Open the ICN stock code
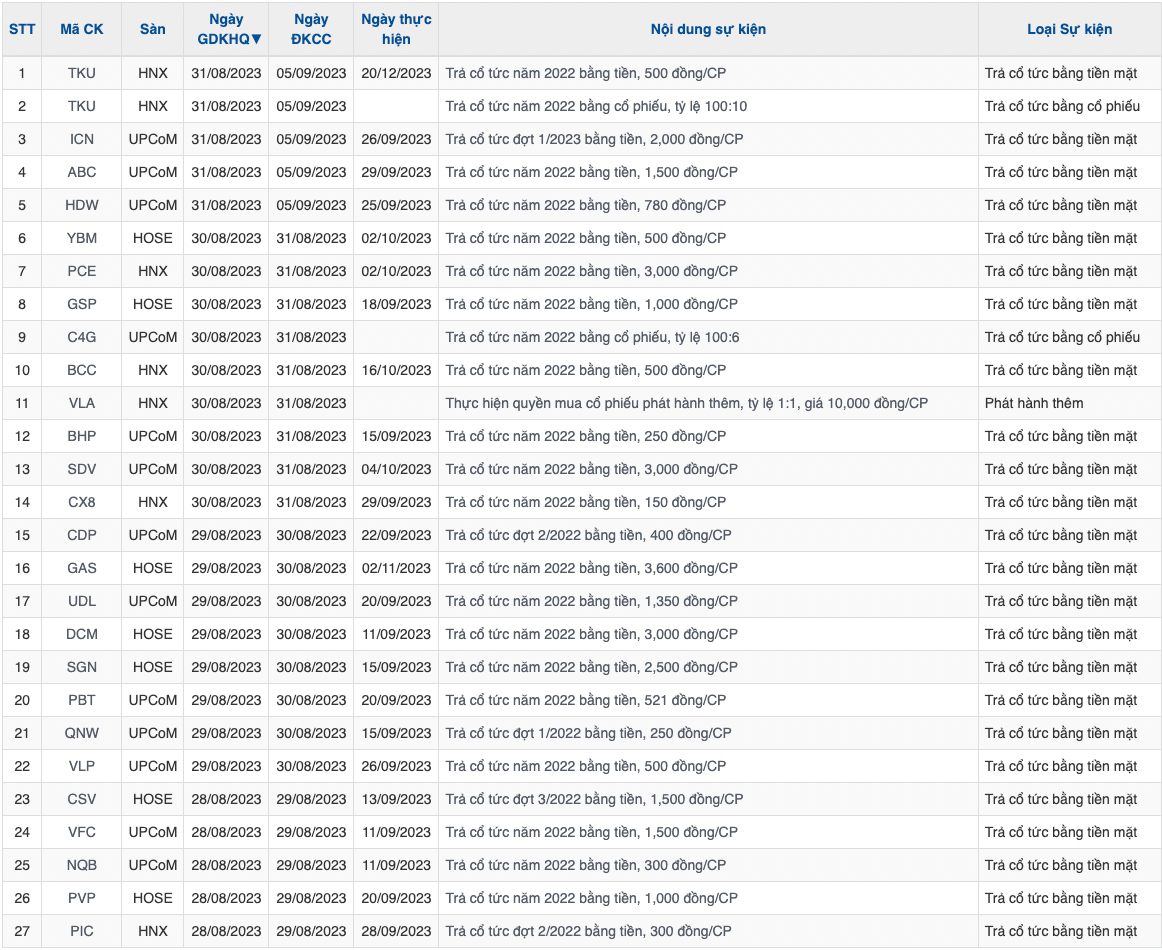The height and width of the screenshot is (950, 1162). click(x=82, y=139)
